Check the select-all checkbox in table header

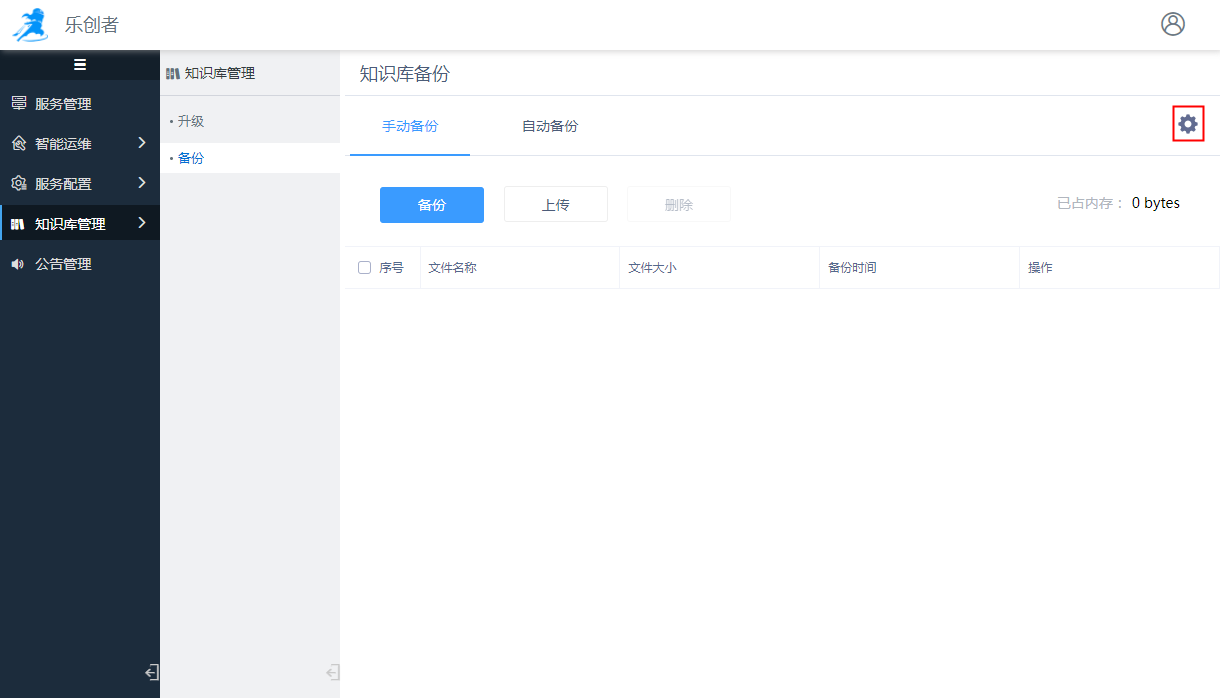click(365, 267)
